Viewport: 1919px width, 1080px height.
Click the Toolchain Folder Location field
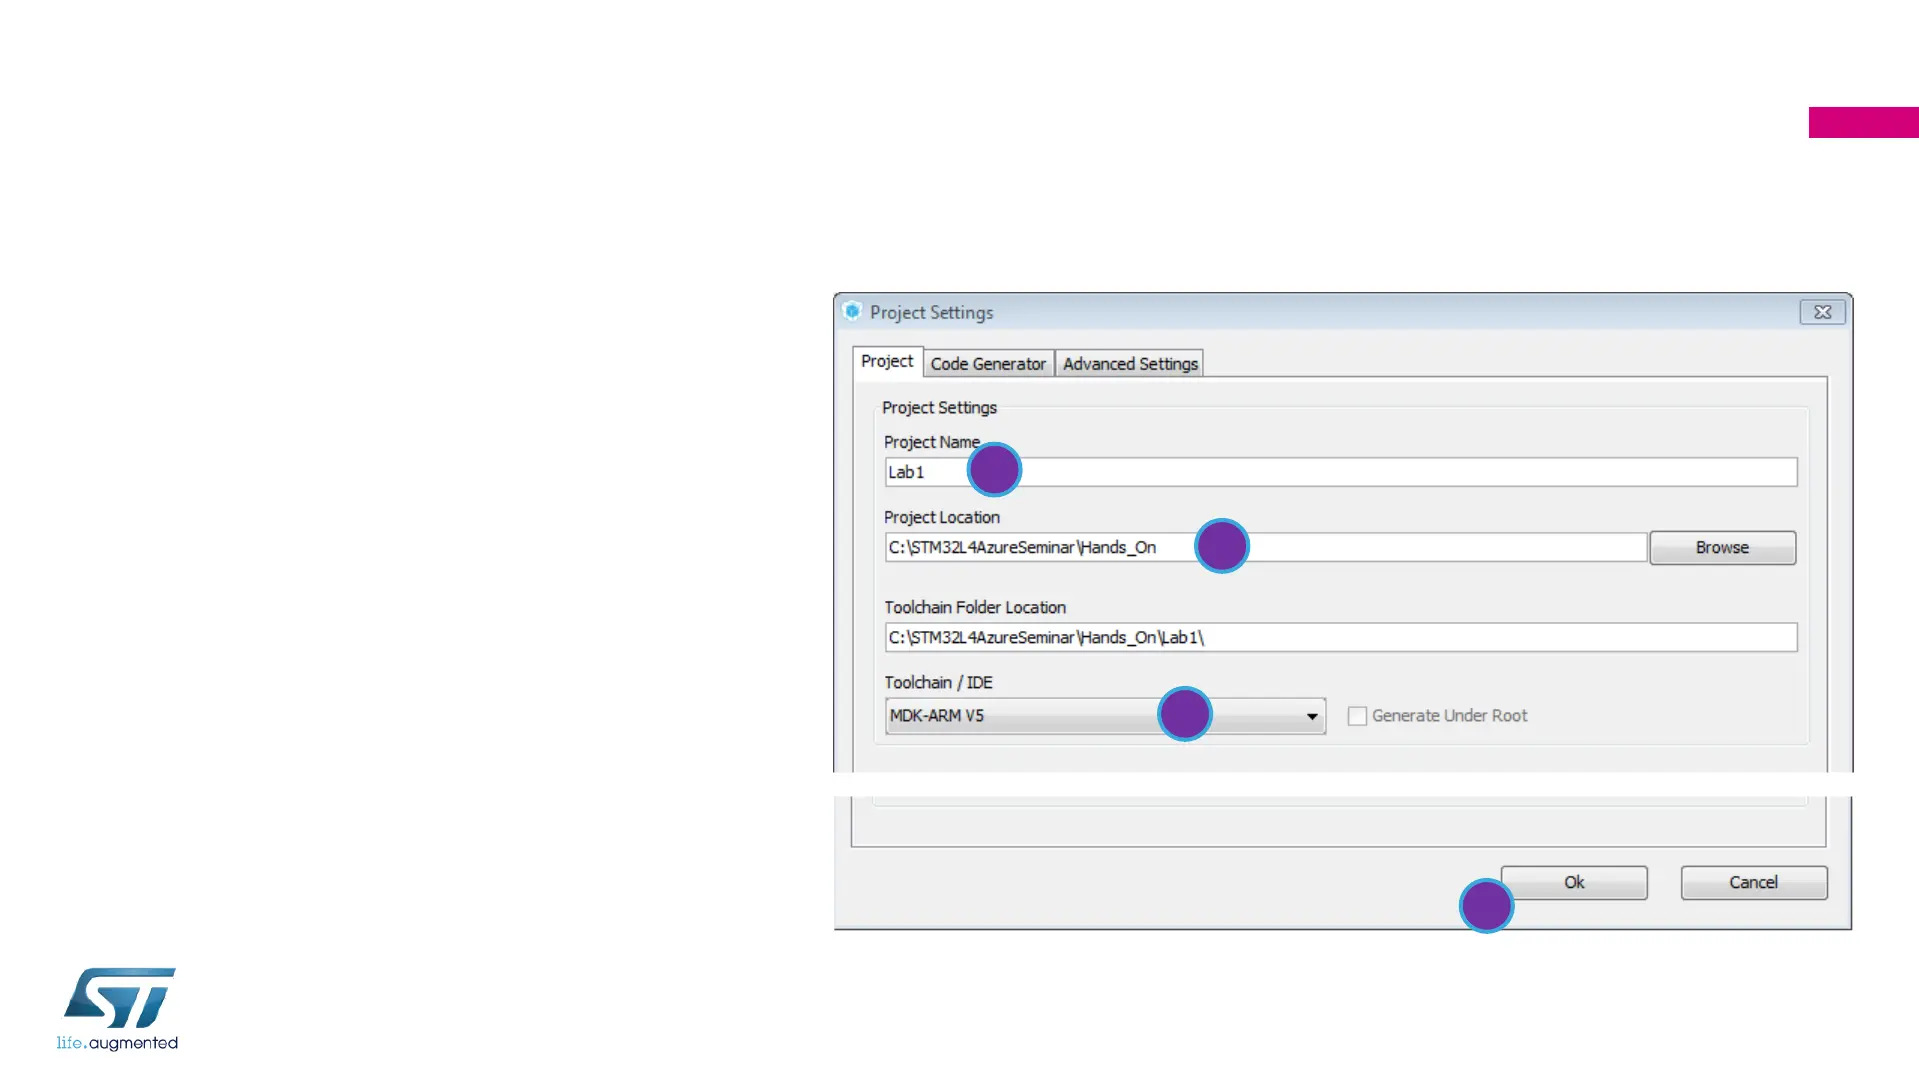1341,637
